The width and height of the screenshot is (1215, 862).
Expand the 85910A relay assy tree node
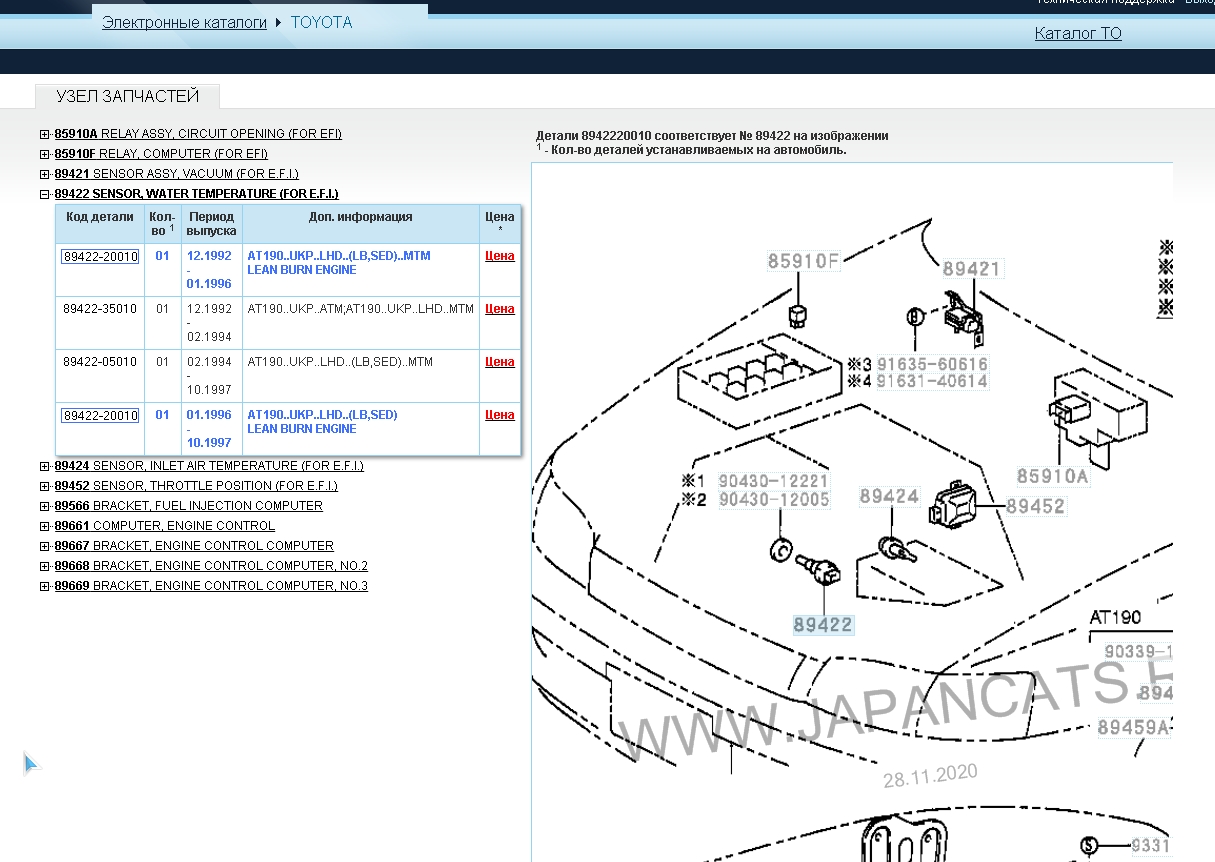pyautogui.click(x=45, y=134)
